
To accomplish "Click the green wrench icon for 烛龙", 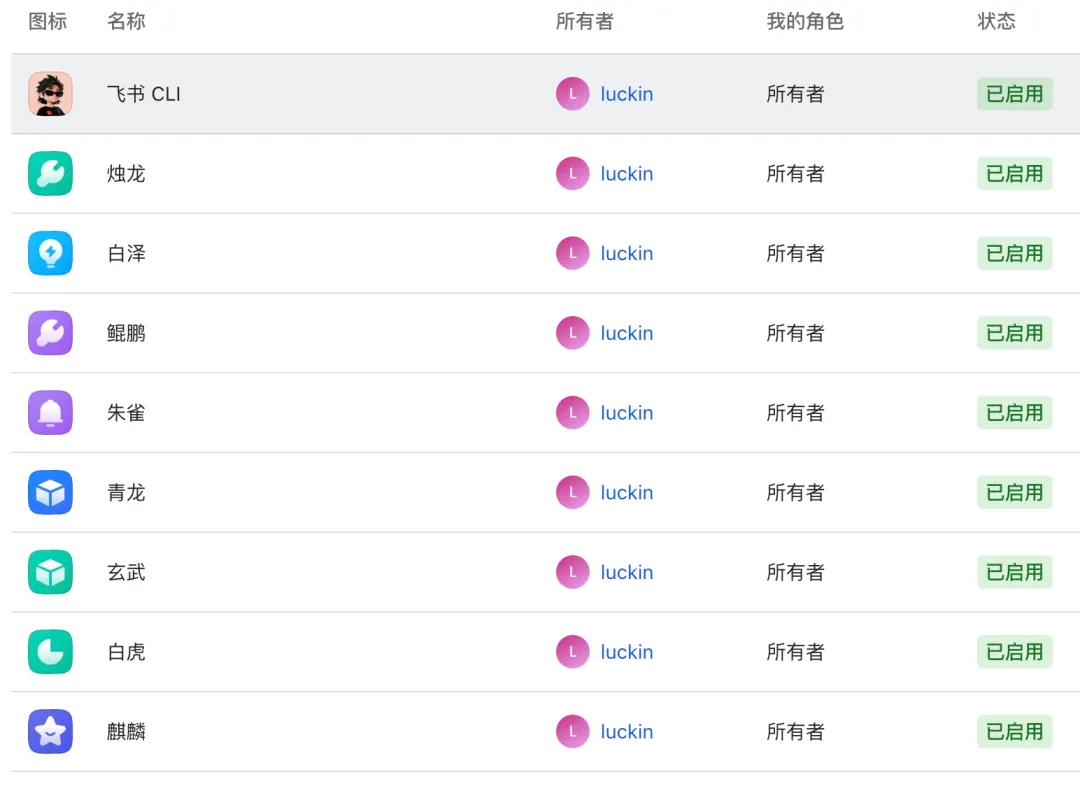I will 50,174.
